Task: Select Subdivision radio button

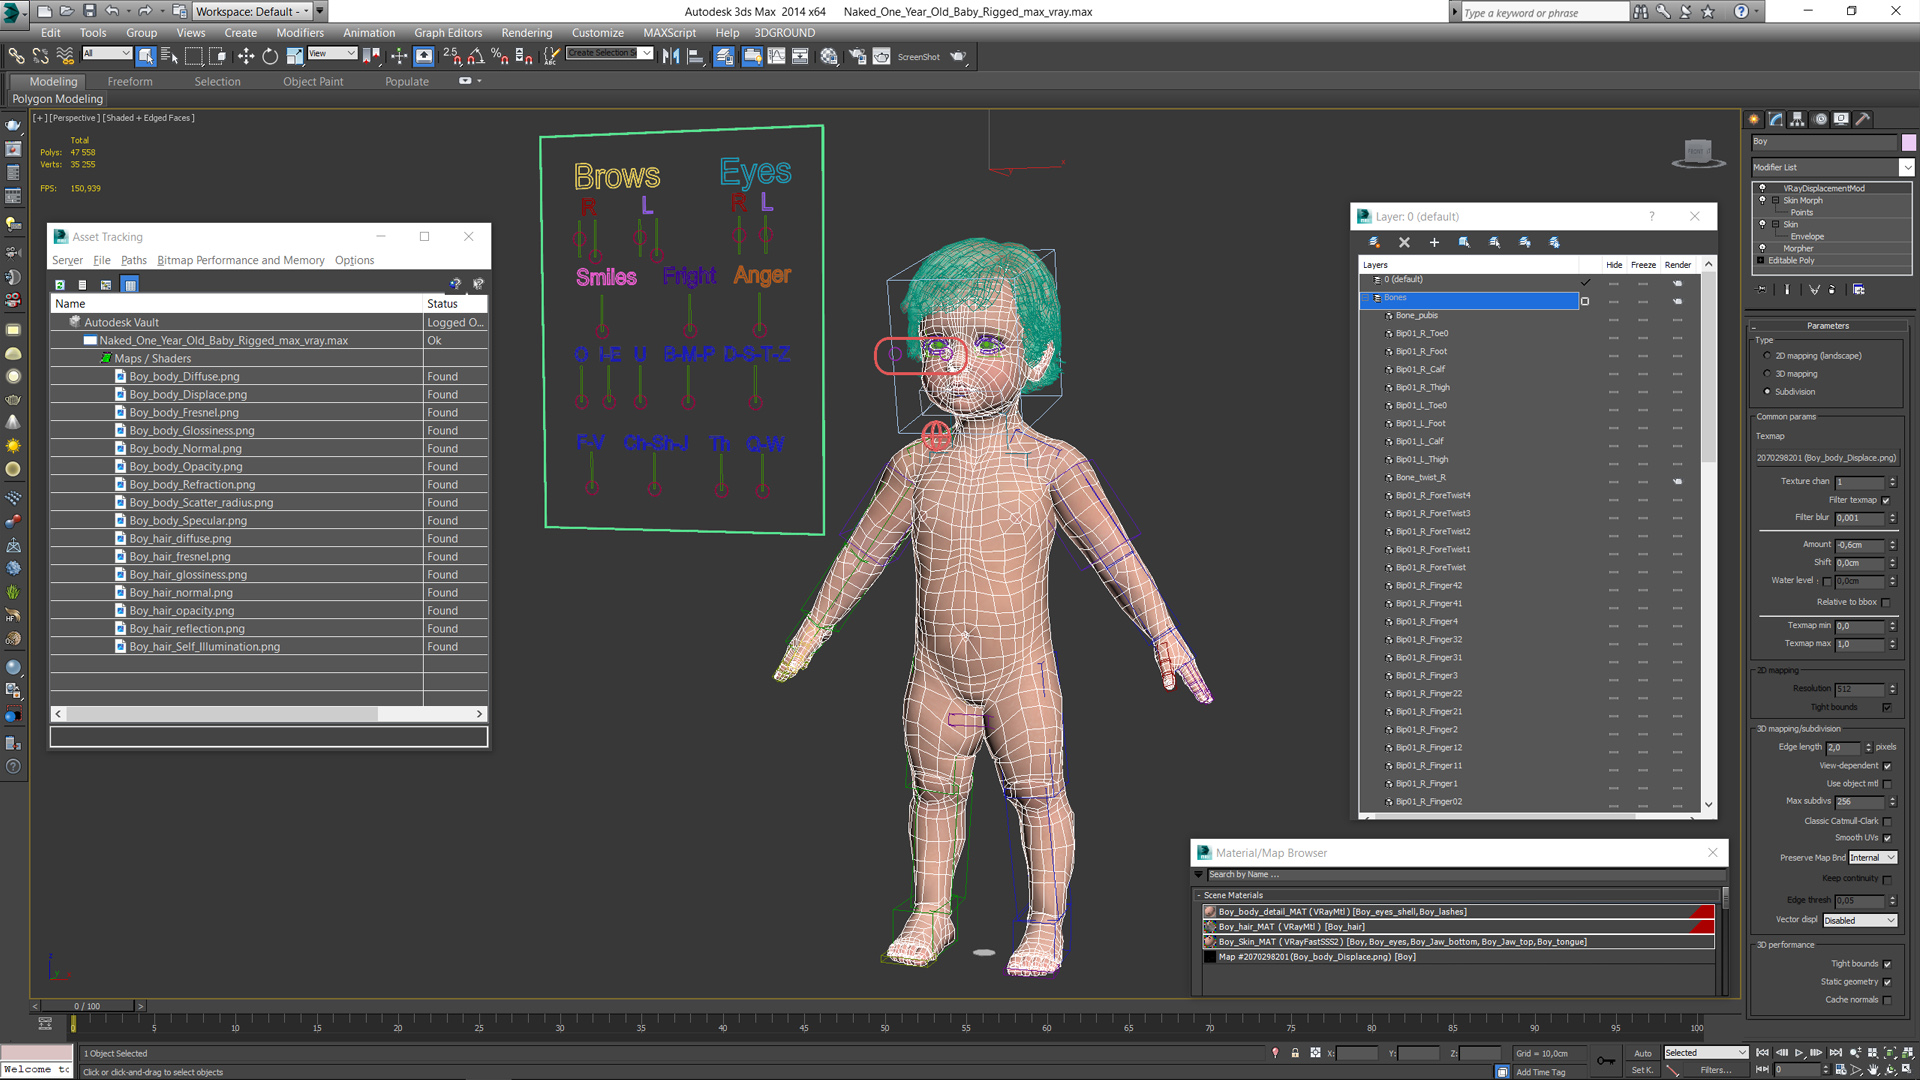Action: (1767, 392)
